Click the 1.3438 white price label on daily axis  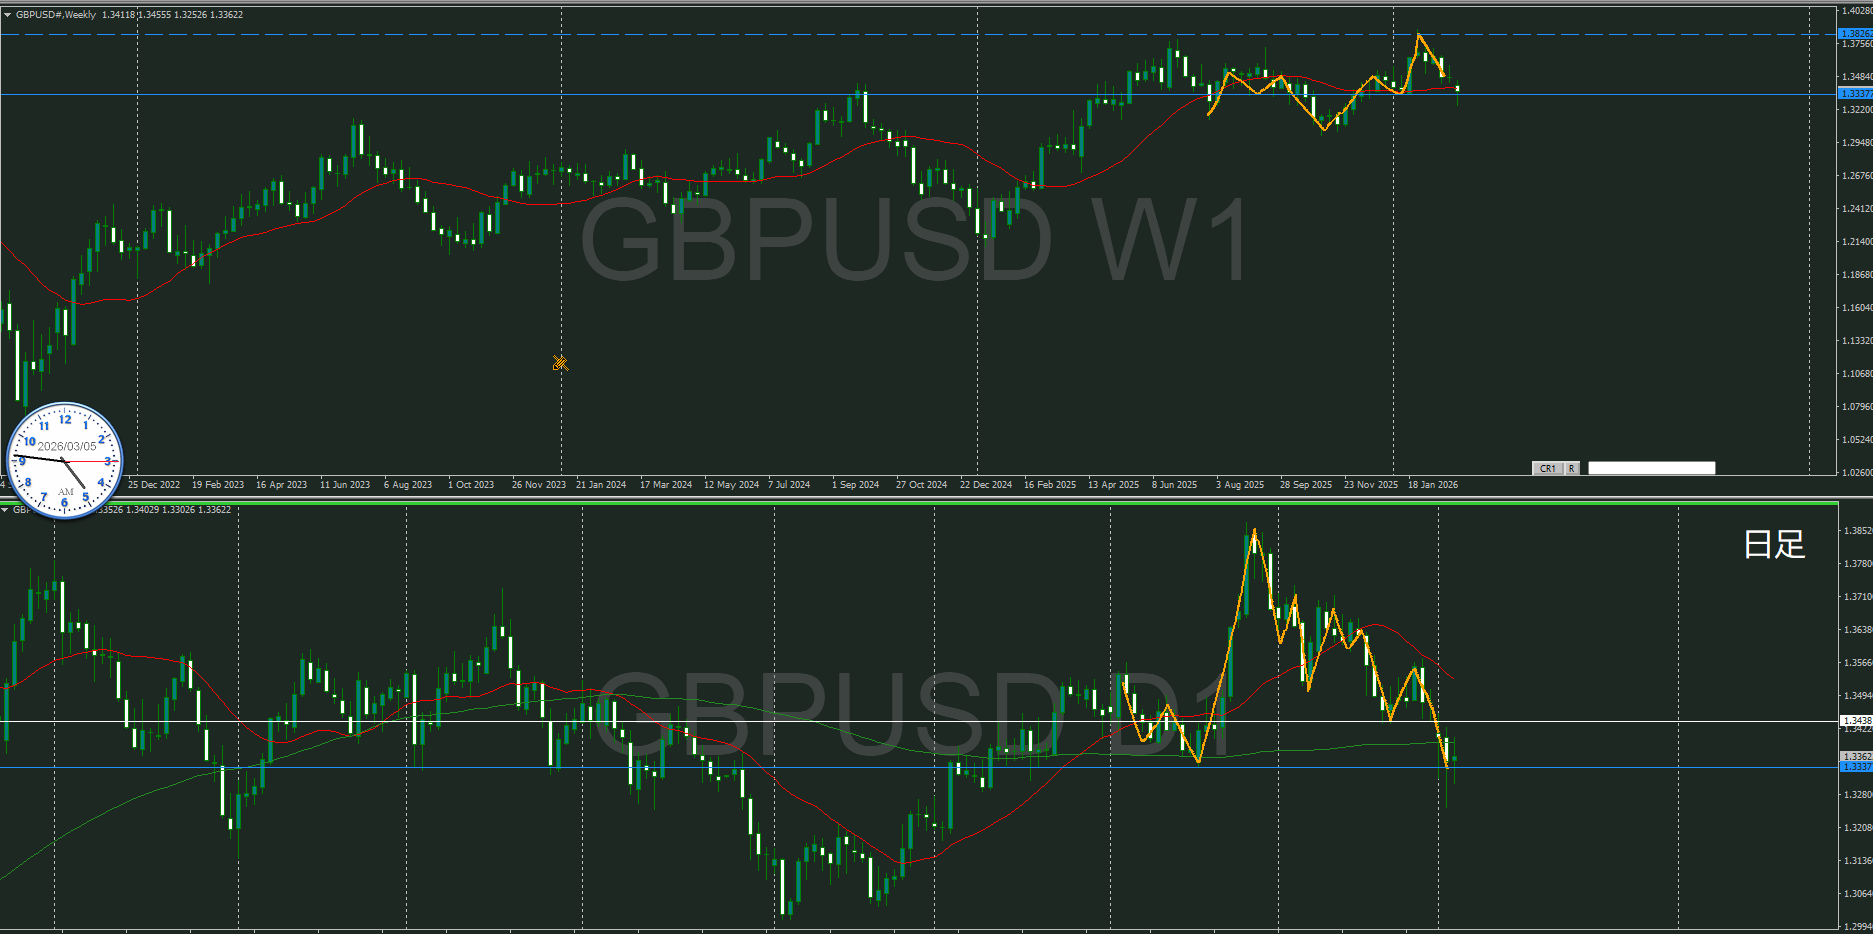click(1855, 720)
